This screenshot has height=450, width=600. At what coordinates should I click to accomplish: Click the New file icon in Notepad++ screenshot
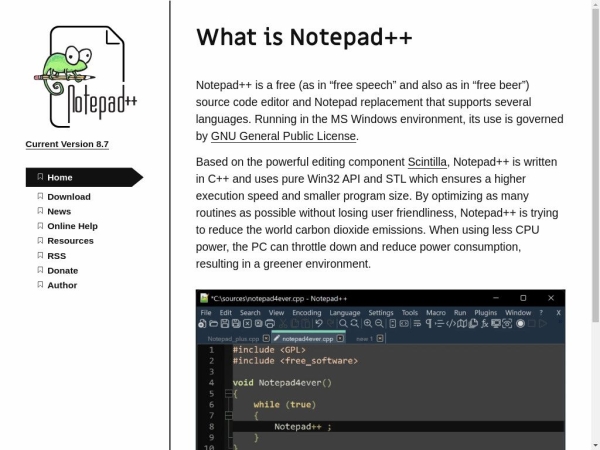point(202,324)
